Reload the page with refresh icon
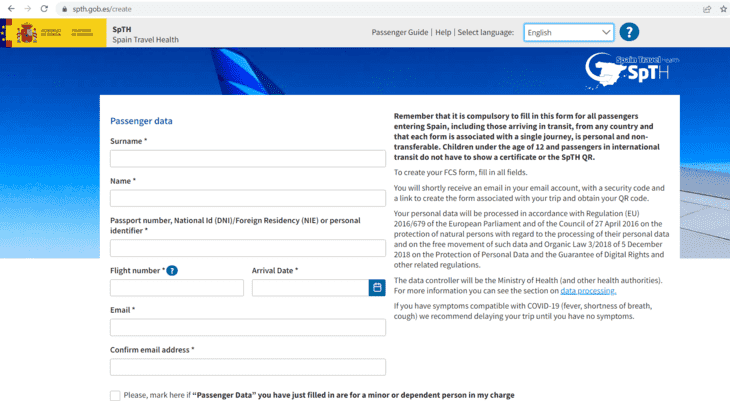The height and width of the screenshot is (401, 730). point(44,9)
